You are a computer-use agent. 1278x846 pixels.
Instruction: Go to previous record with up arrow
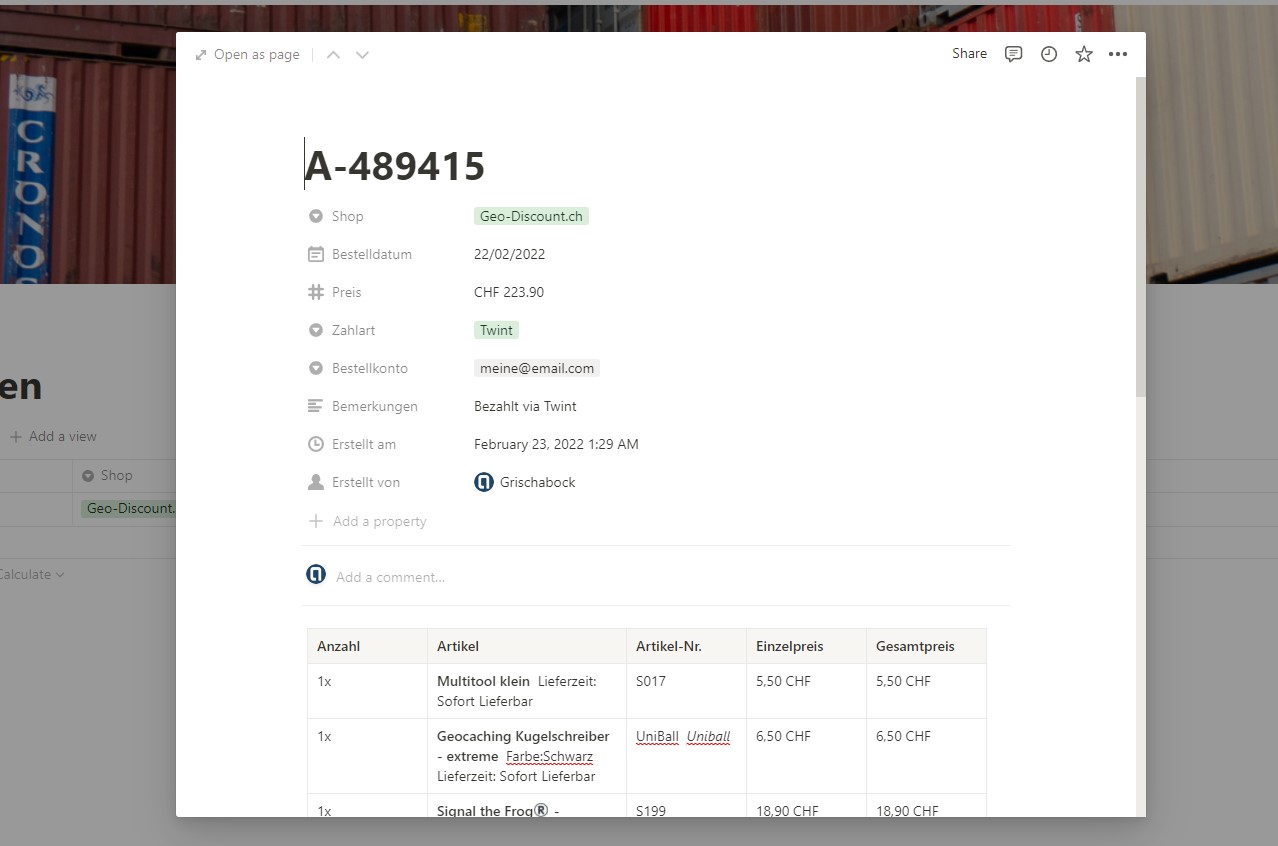[334, 55]
